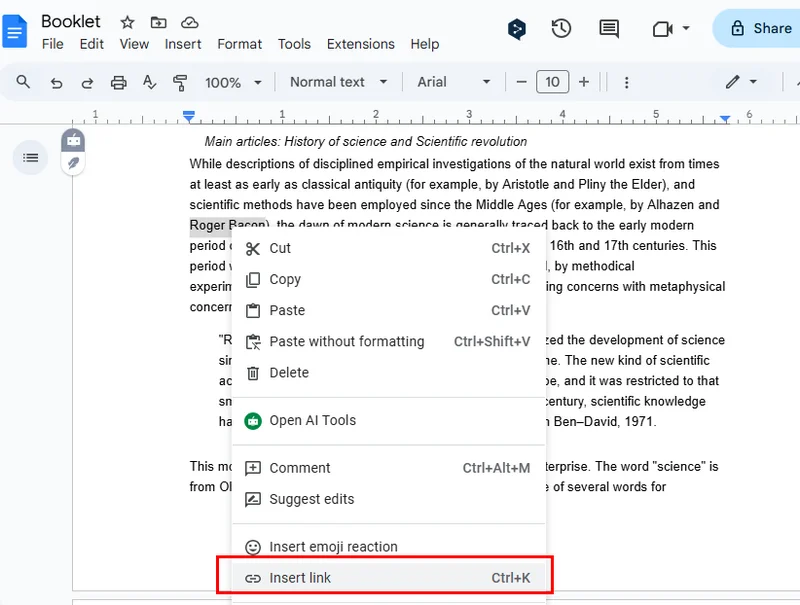Click the Print icon in the toolbar
This screenshot has width=800, height=605.
[x=118, y=82]
